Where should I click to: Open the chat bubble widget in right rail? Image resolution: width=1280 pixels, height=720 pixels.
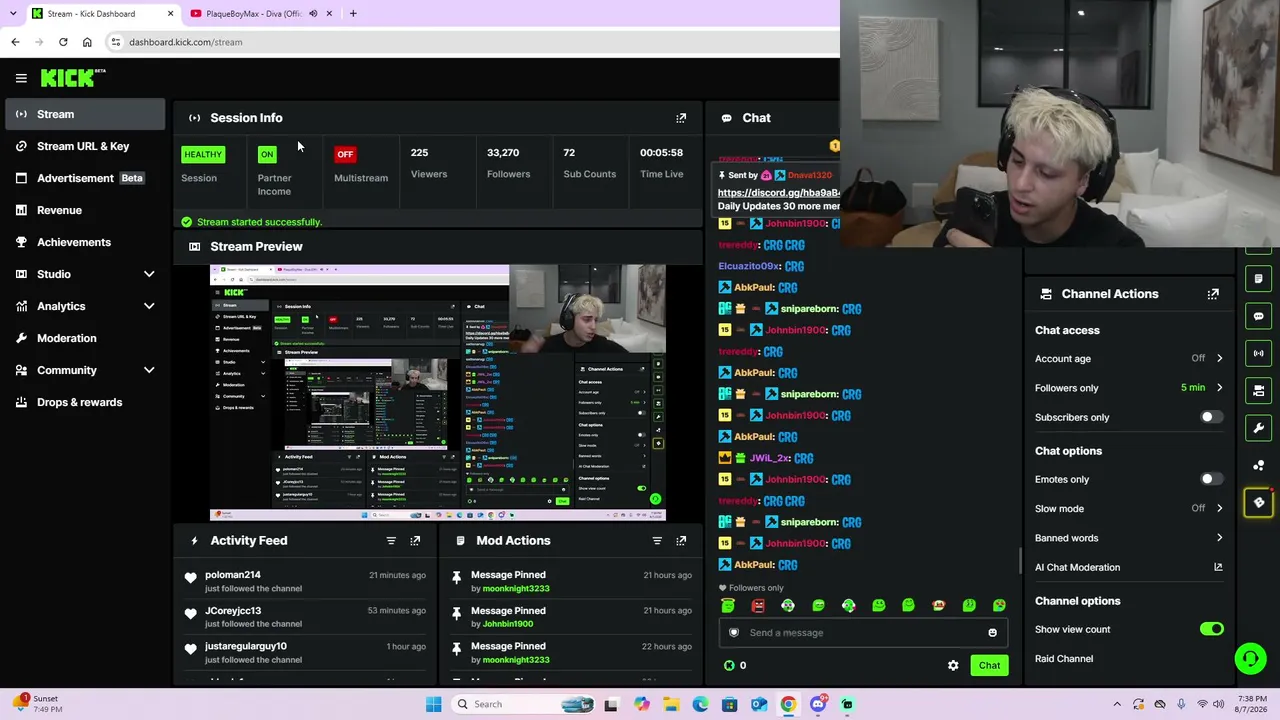click(1259, 316)
